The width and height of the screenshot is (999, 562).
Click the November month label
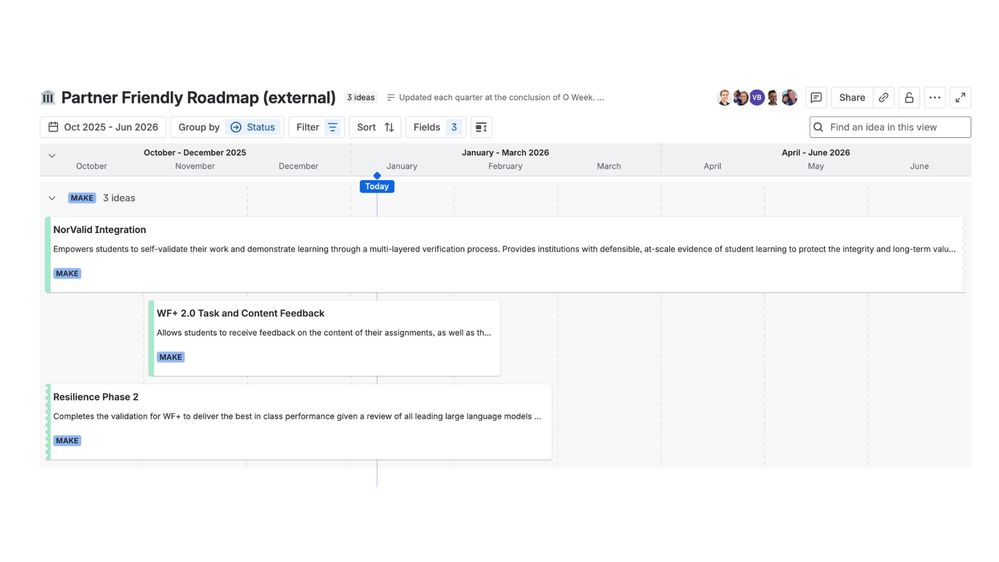click(195, 166)
